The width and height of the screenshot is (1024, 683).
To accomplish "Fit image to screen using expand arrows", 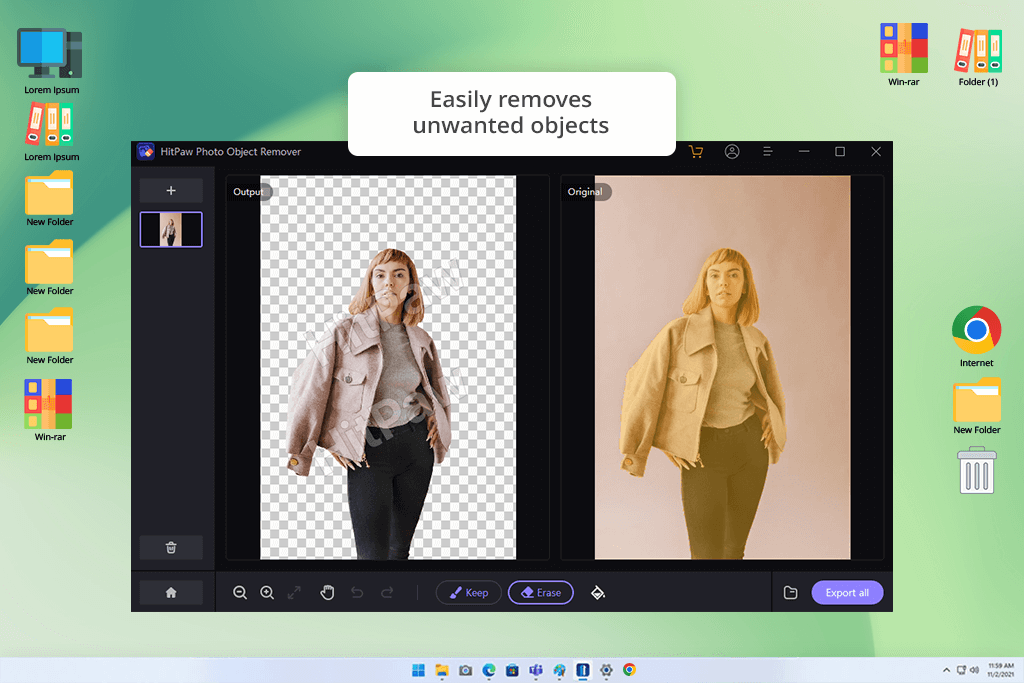I will [x=295, y=592].
